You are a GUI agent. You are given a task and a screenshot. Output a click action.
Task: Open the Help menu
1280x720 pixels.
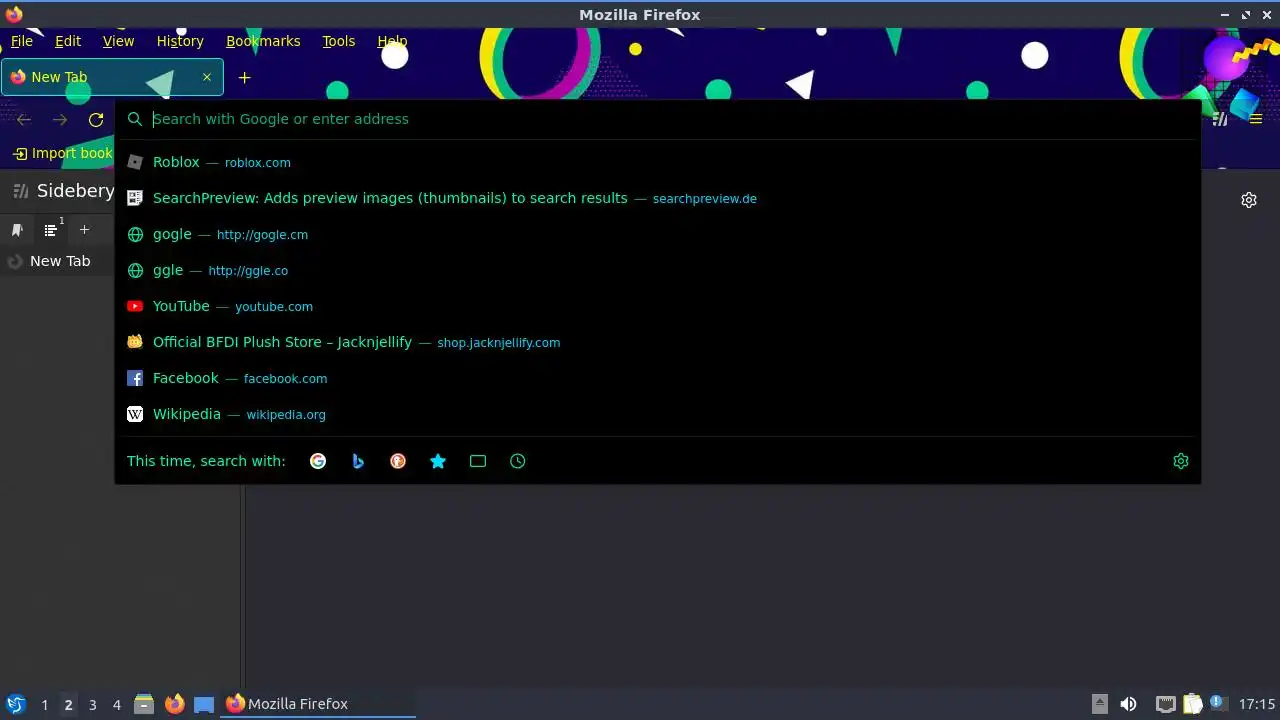click(392, 41)
